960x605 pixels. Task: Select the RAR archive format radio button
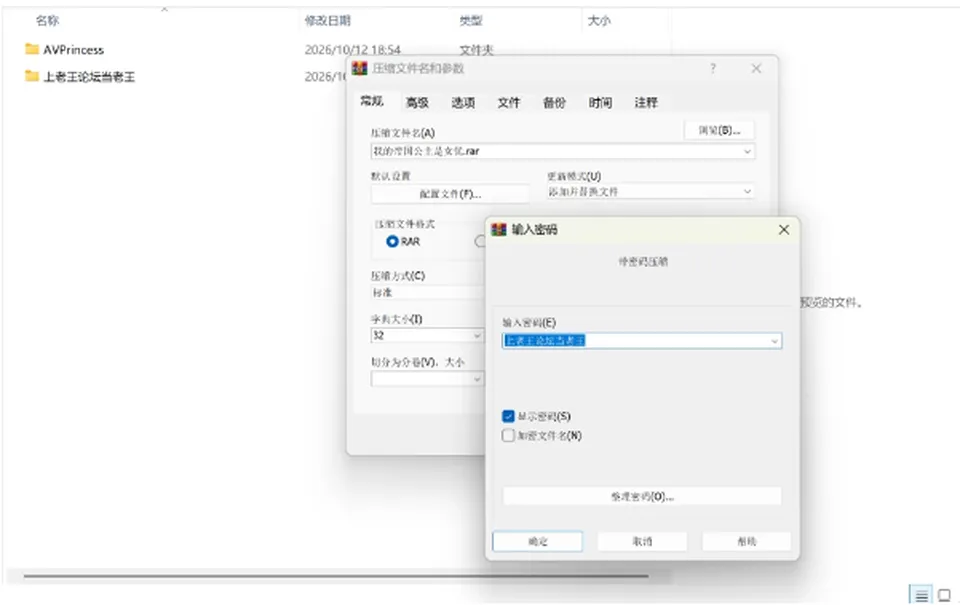click(x=392, y=242)
